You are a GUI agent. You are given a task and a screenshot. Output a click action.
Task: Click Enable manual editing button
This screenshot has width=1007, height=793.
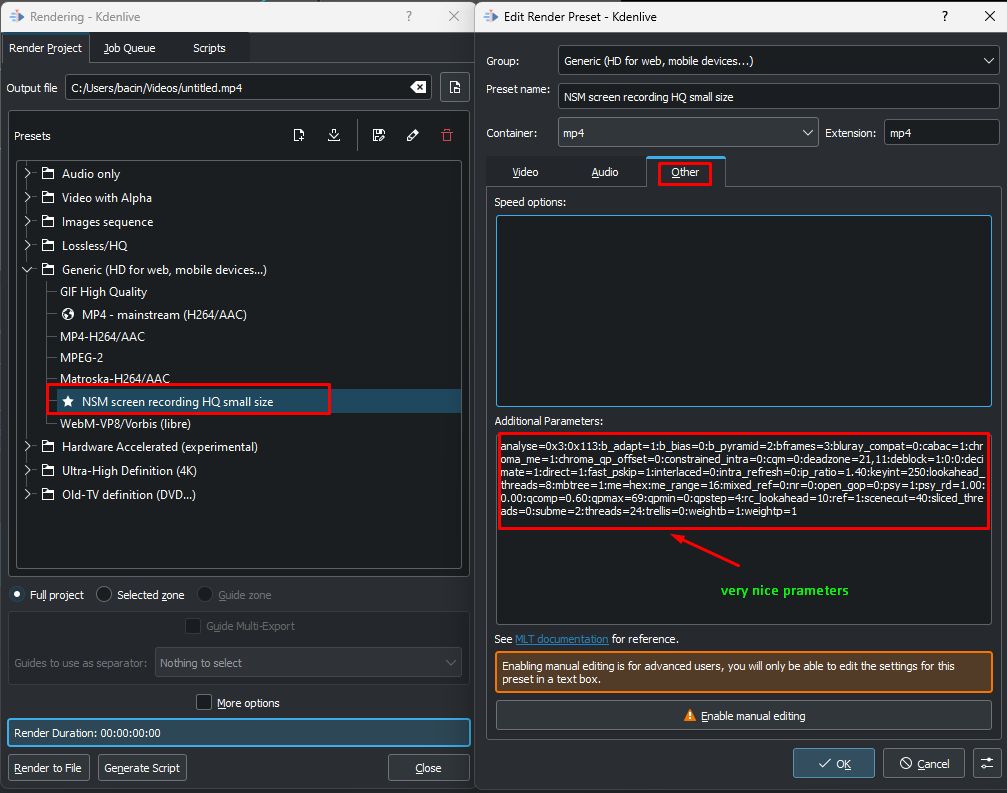point(744,715)
